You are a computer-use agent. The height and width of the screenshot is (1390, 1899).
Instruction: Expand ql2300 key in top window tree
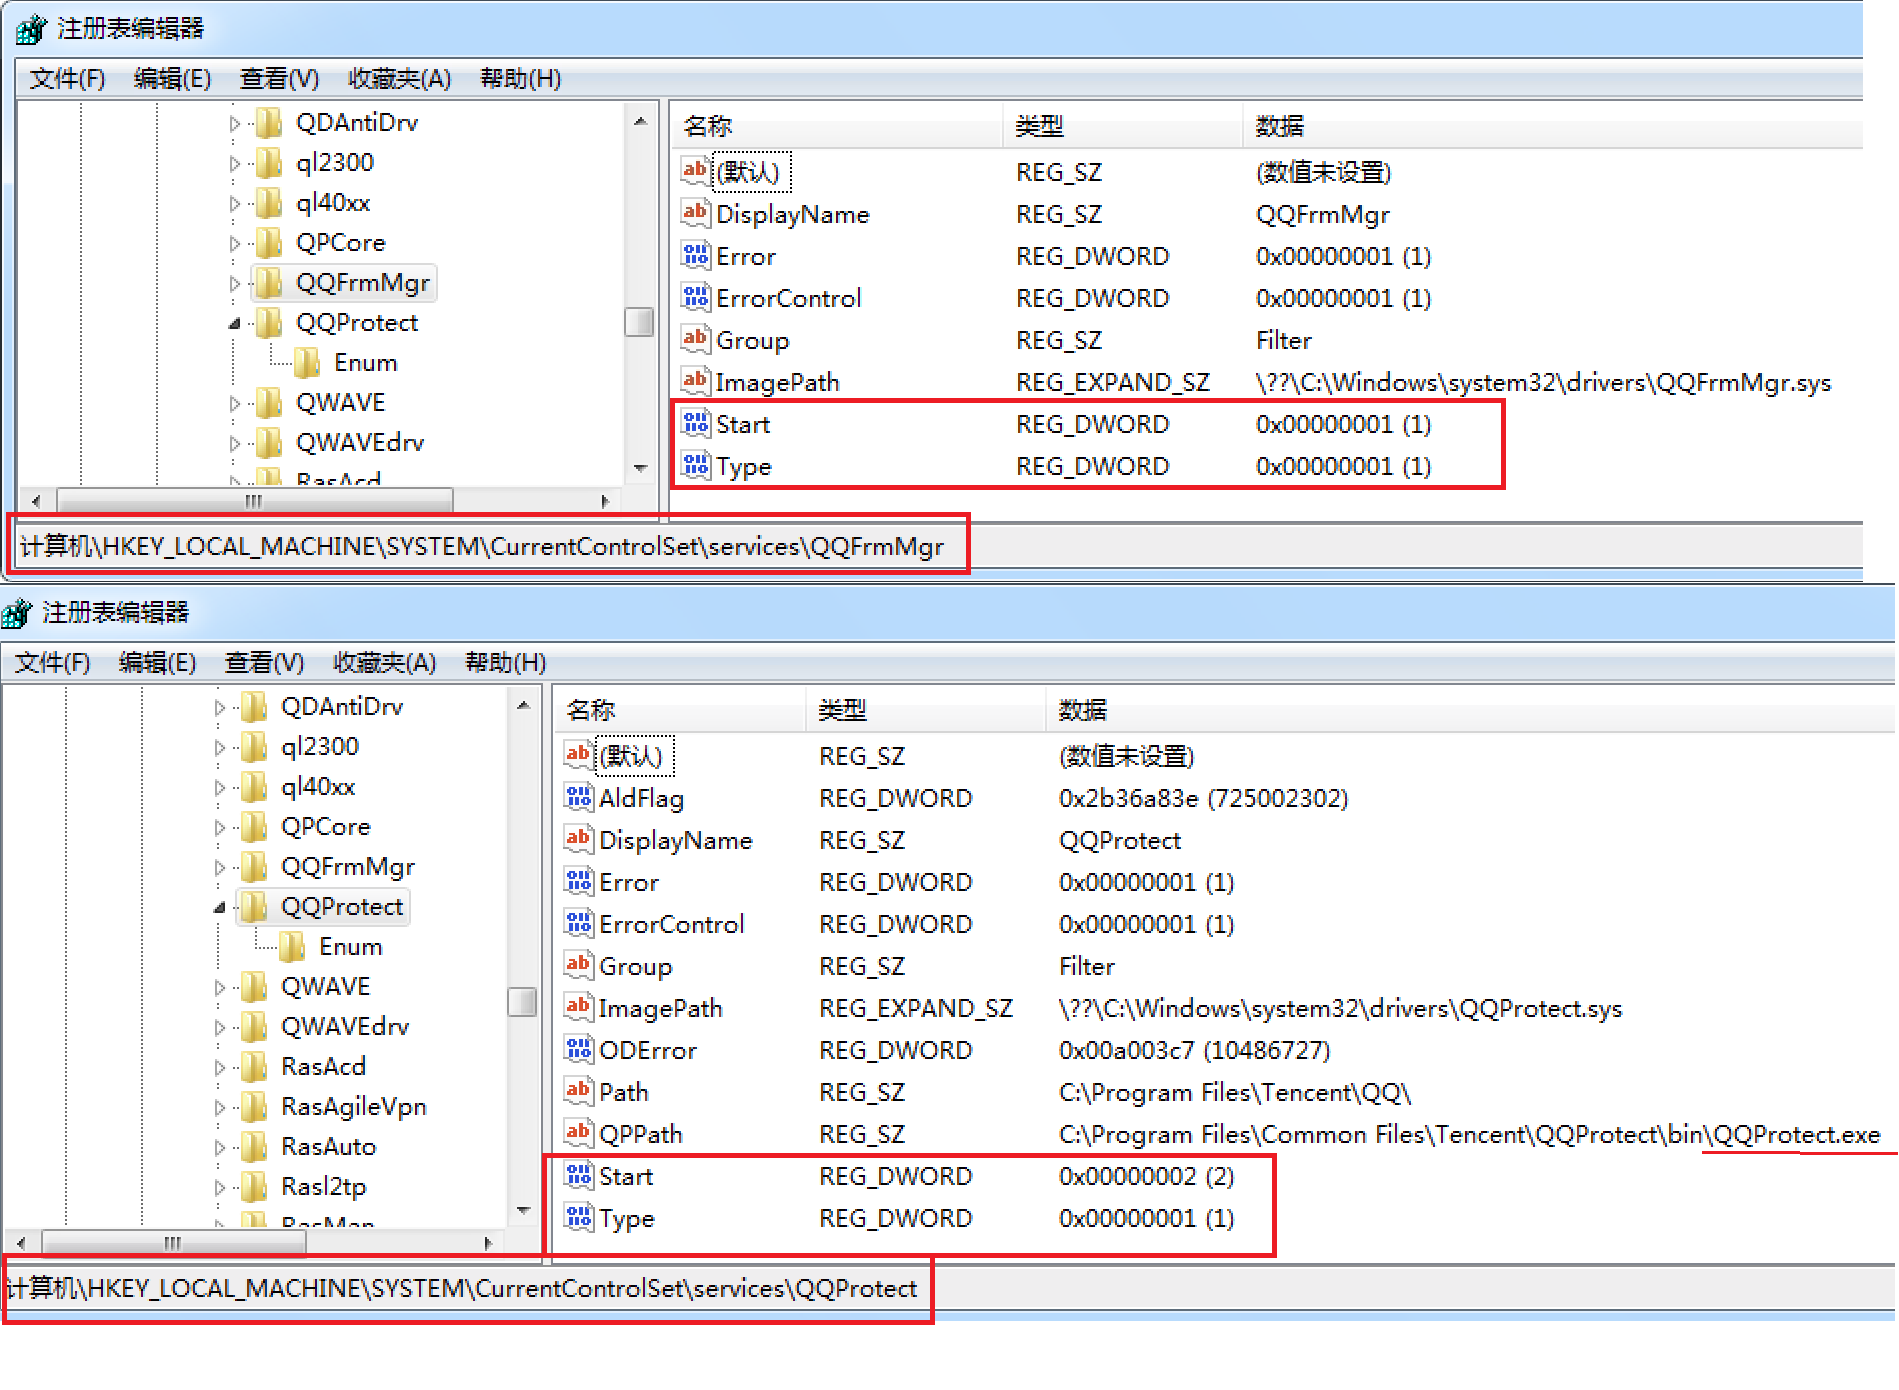click(235, 163)
